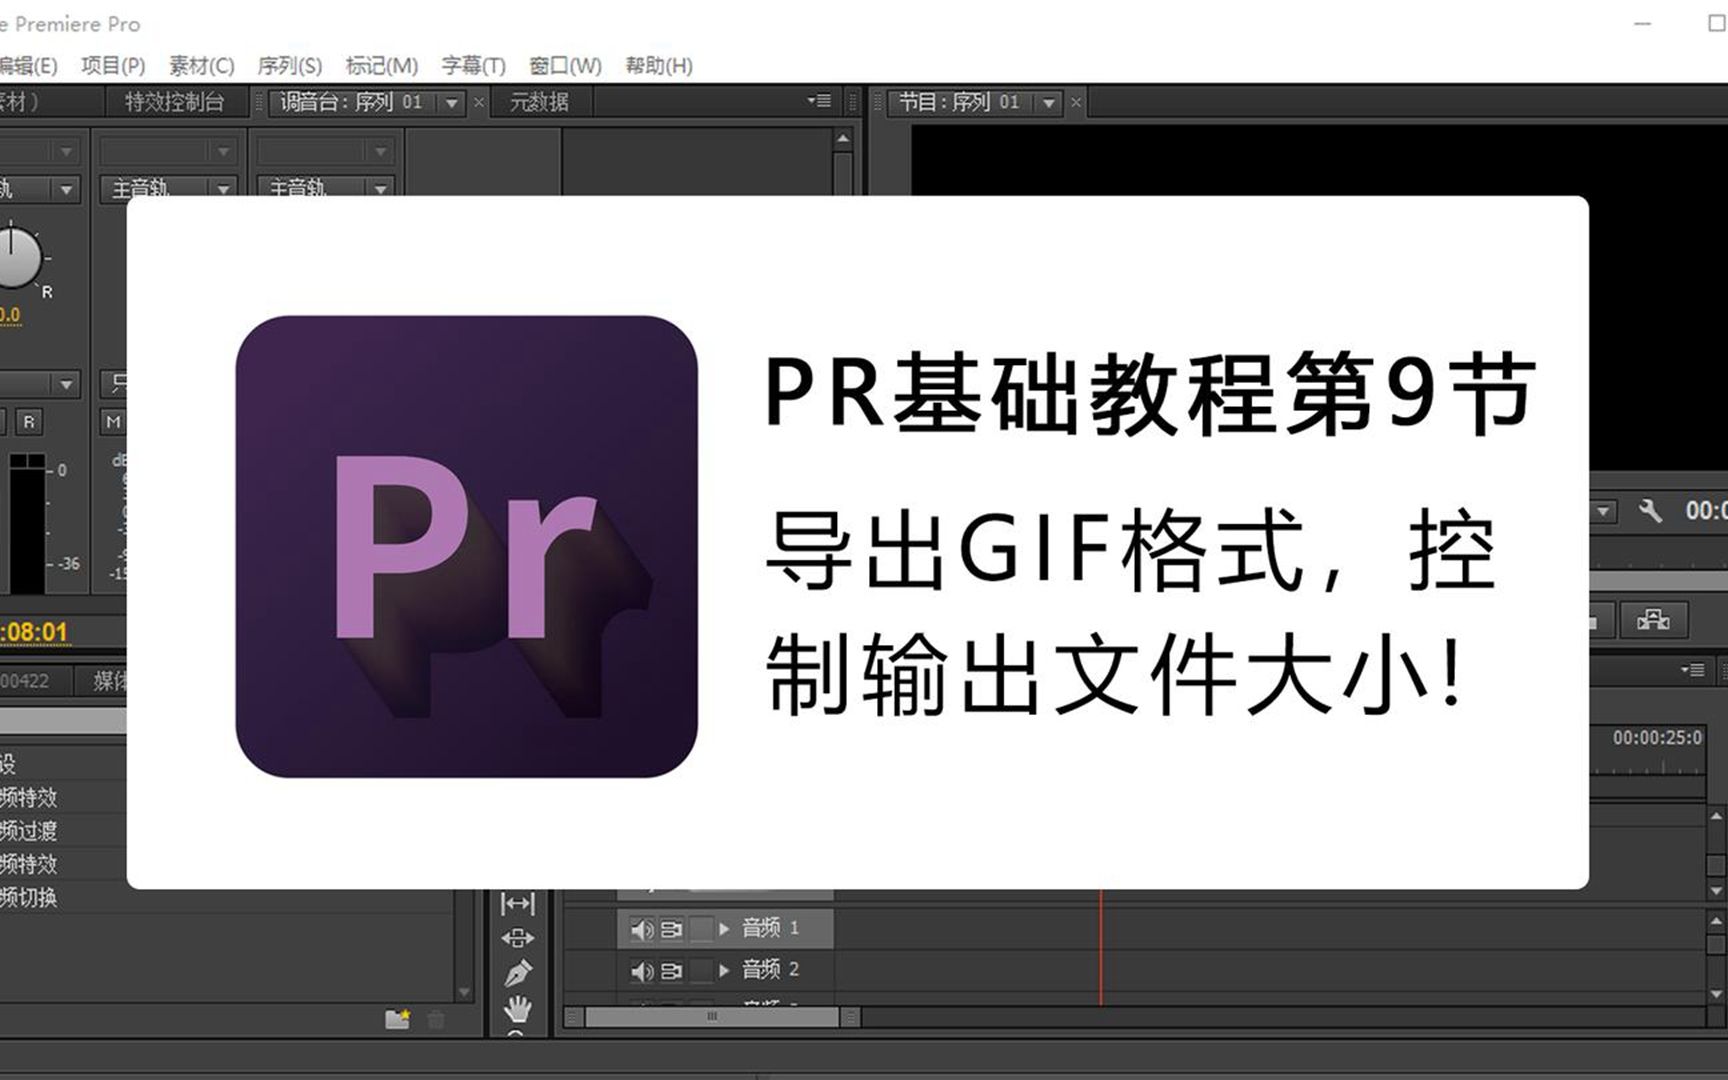
Task: Open second channel's 主音轨 output dropdown
Action: [167, 187]
